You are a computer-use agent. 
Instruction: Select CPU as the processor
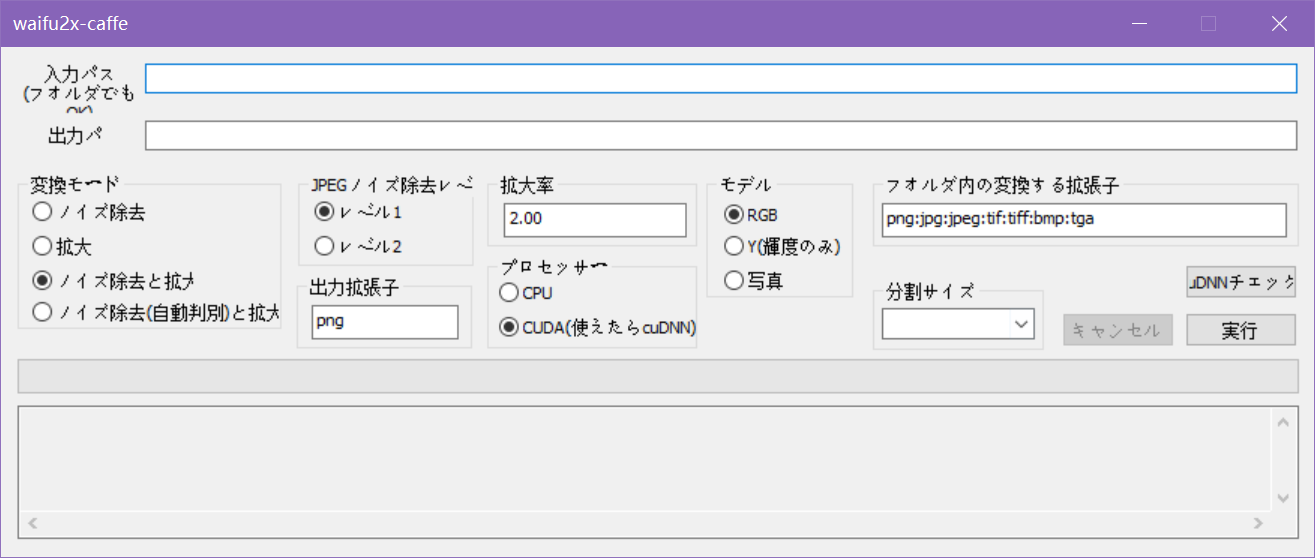pyautogui.click(x=526, y=293)
